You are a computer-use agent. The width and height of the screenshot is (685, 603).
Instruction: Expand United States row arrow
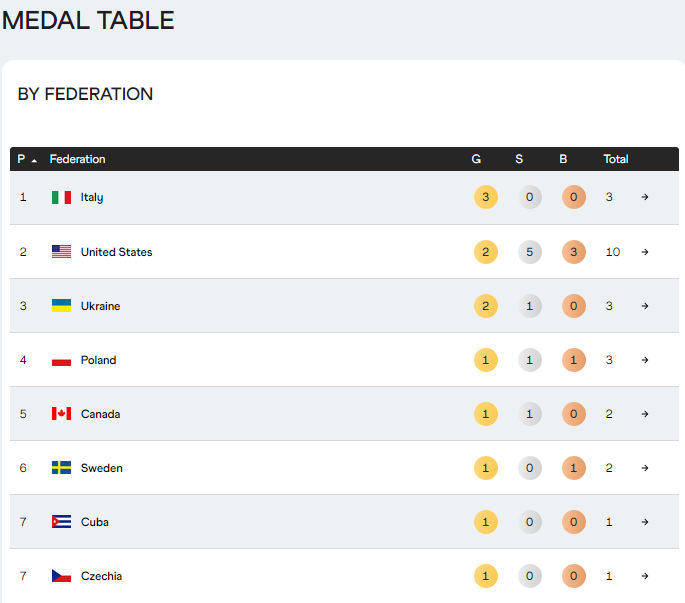tap(645, 252)
